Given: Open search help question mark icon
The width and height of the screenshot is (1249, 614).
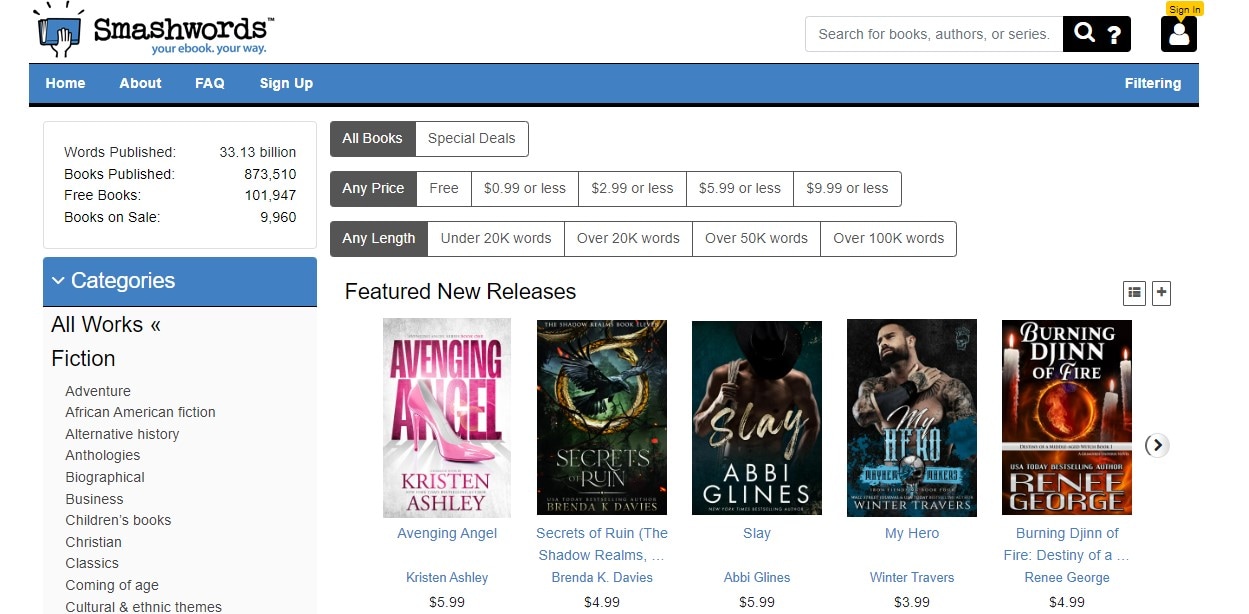Looking at the screenshot, I should [x=1114, y=36].
